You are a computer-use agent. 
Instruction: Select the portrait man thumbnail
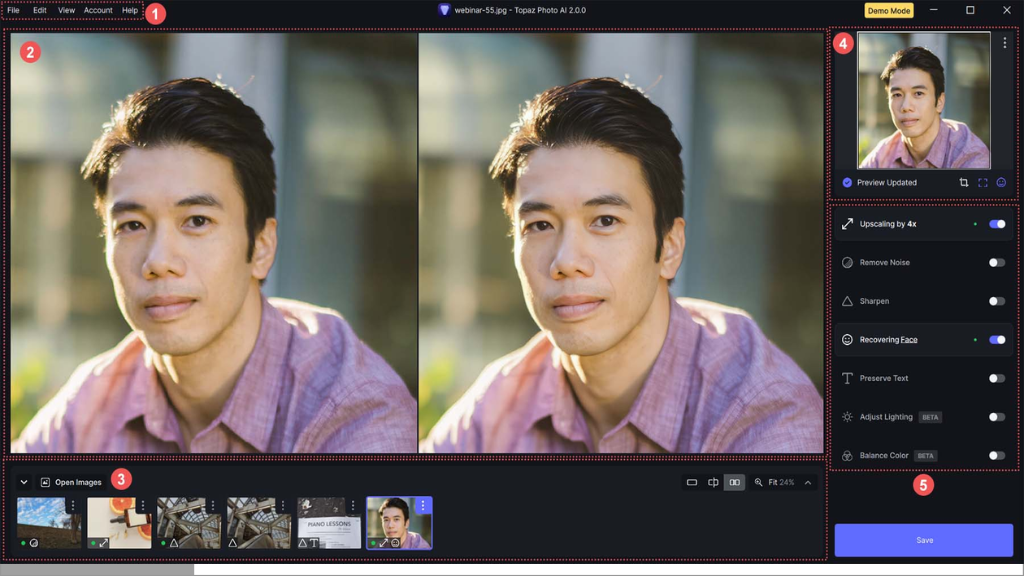tap(399, 522)
